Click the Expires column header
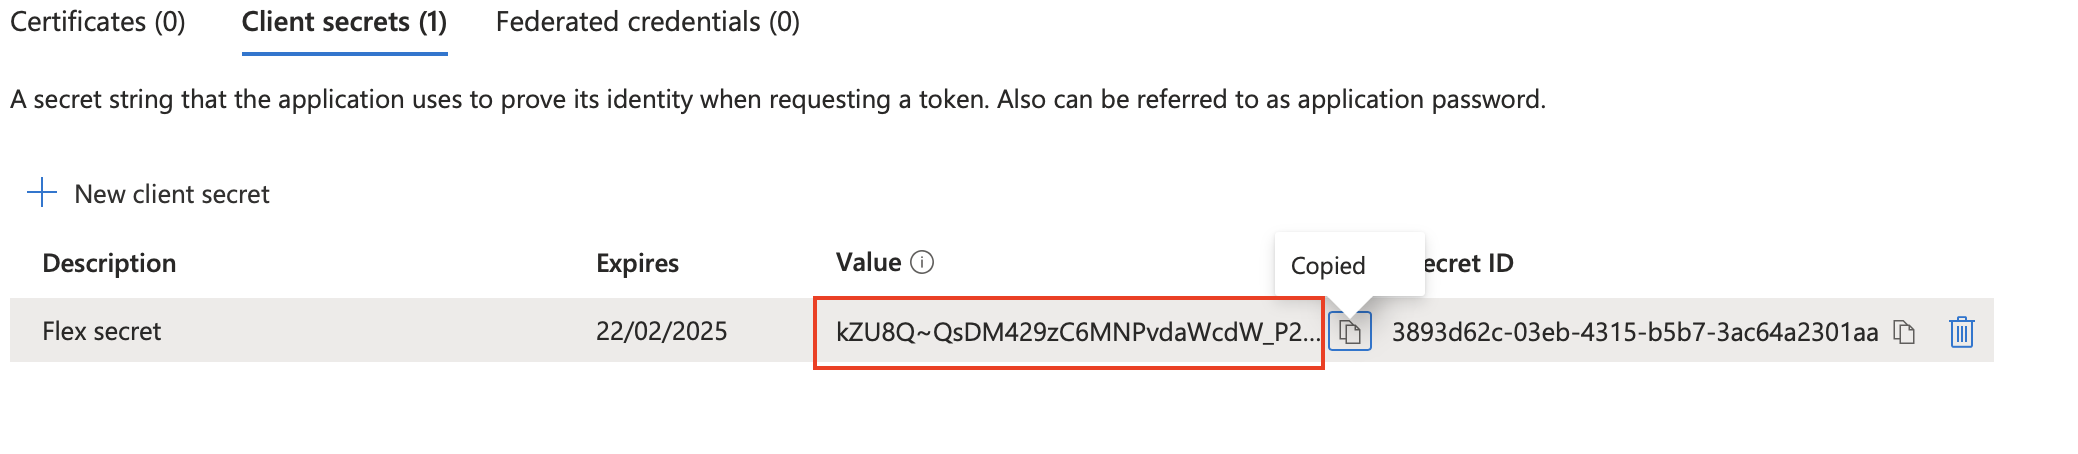This screenshot has width=2078, height=454. (637, 263)
